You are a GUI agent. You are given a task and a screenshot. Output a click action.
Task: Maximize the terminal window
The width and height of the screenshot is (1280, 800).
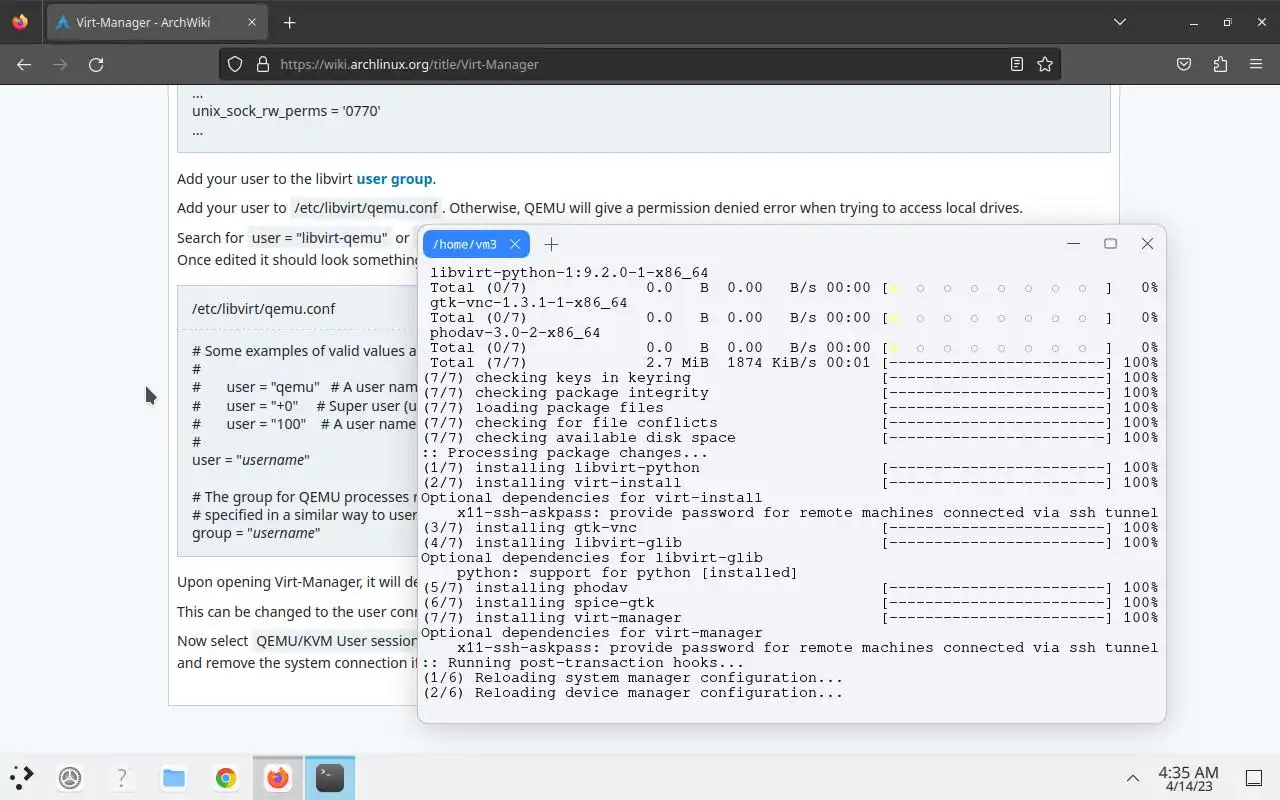coord(1110,243)
